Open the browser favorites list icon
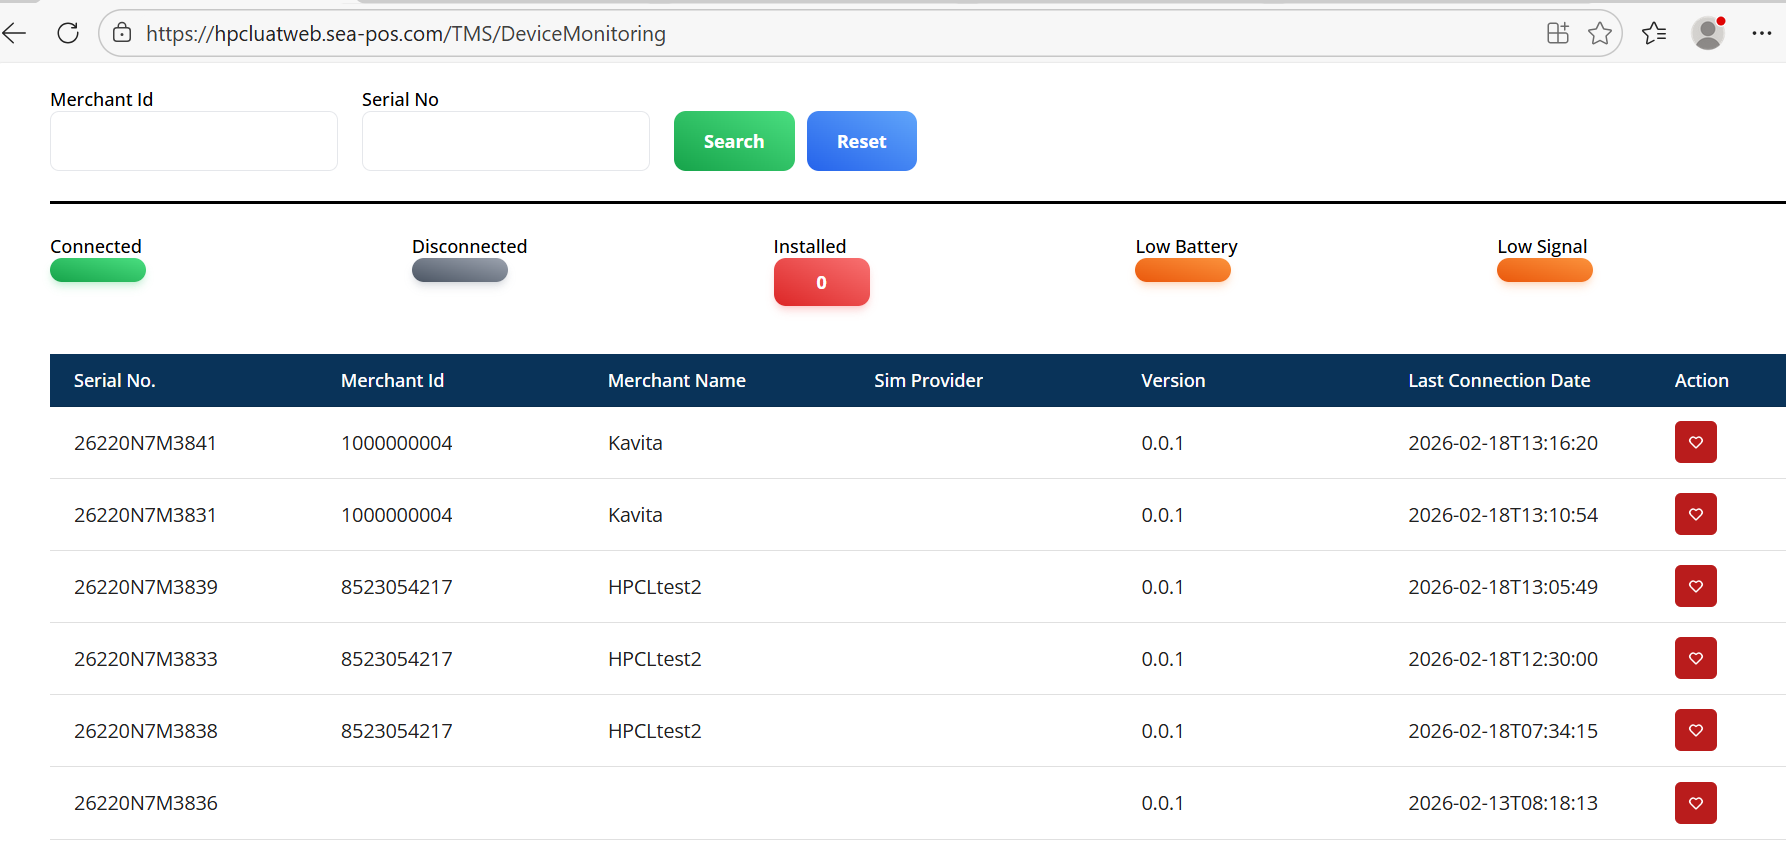Viewport: 1786px width, 849px height. (x=1654, y=33)
